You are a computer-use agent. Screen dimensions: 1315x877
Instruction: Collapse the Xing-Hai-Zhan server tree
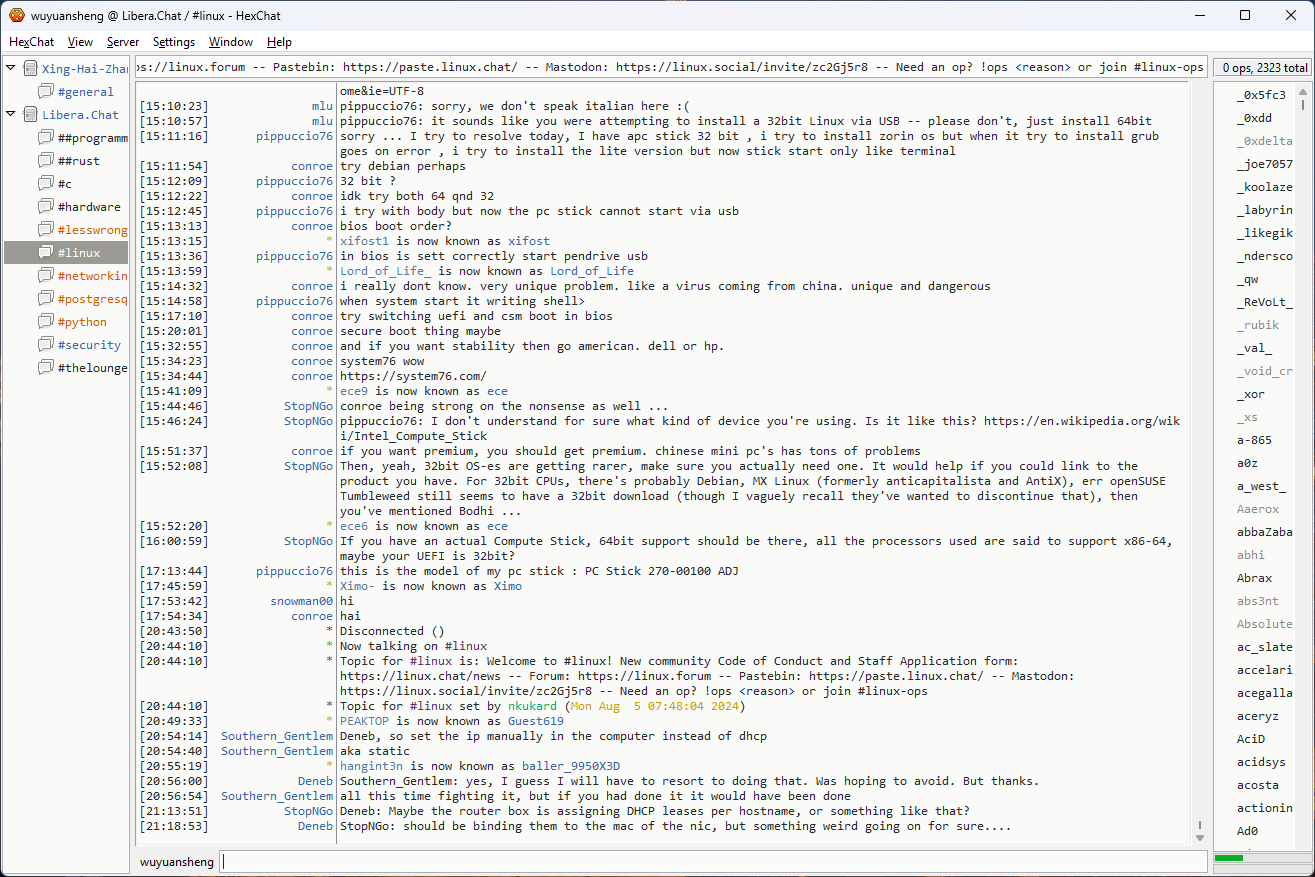click(11, 68)
